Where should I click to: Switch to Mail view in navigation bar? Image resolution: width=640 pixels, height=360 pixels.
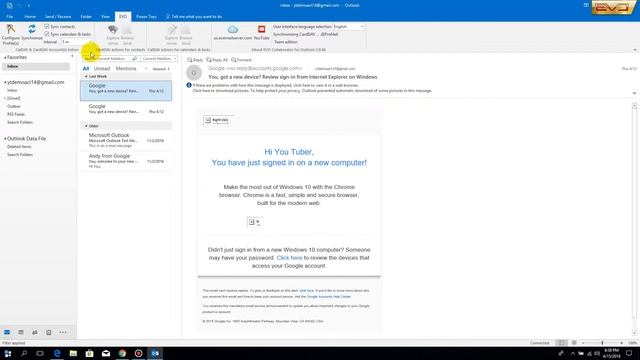click(7, 332)
